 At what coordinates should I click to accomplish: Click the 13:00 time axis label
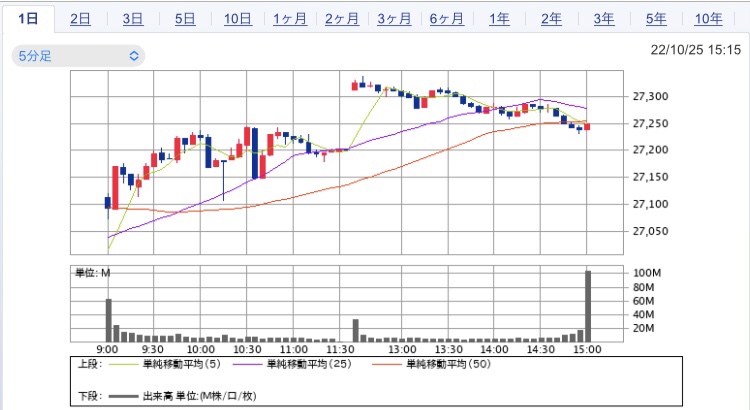pos(402,350)
